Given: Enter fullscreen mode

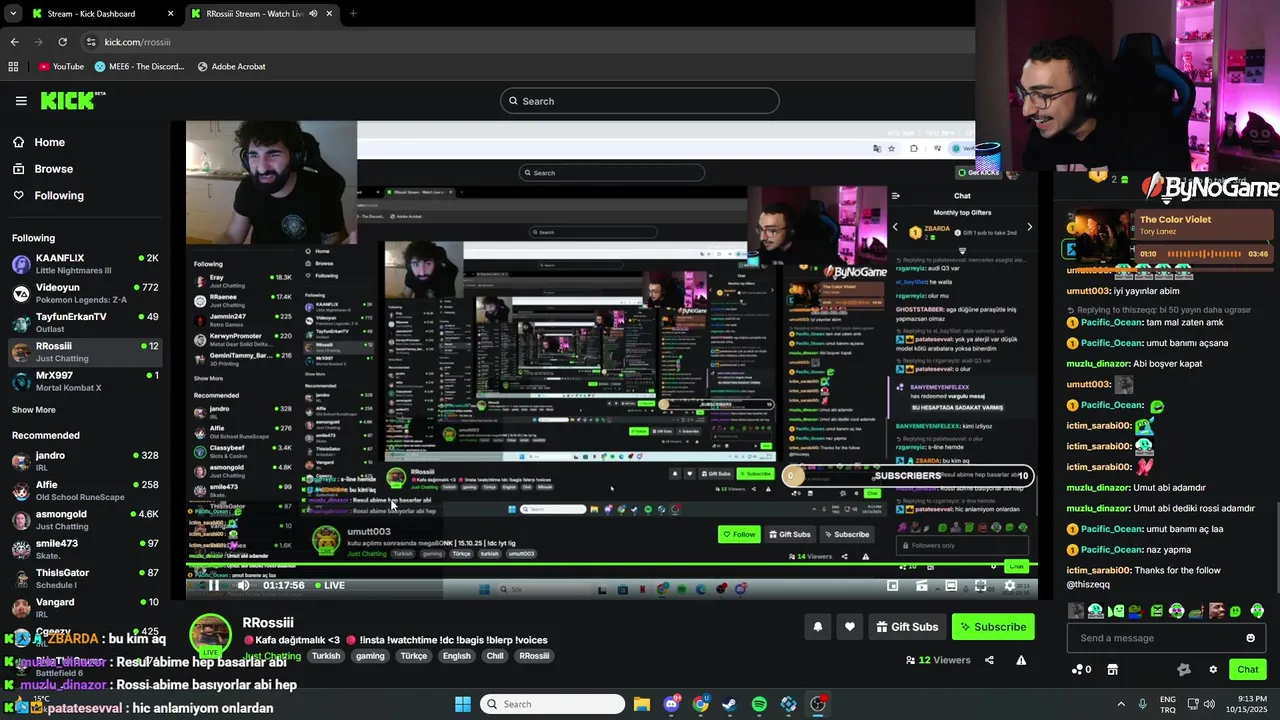Looking at the screenshot, I should (980, 586).
